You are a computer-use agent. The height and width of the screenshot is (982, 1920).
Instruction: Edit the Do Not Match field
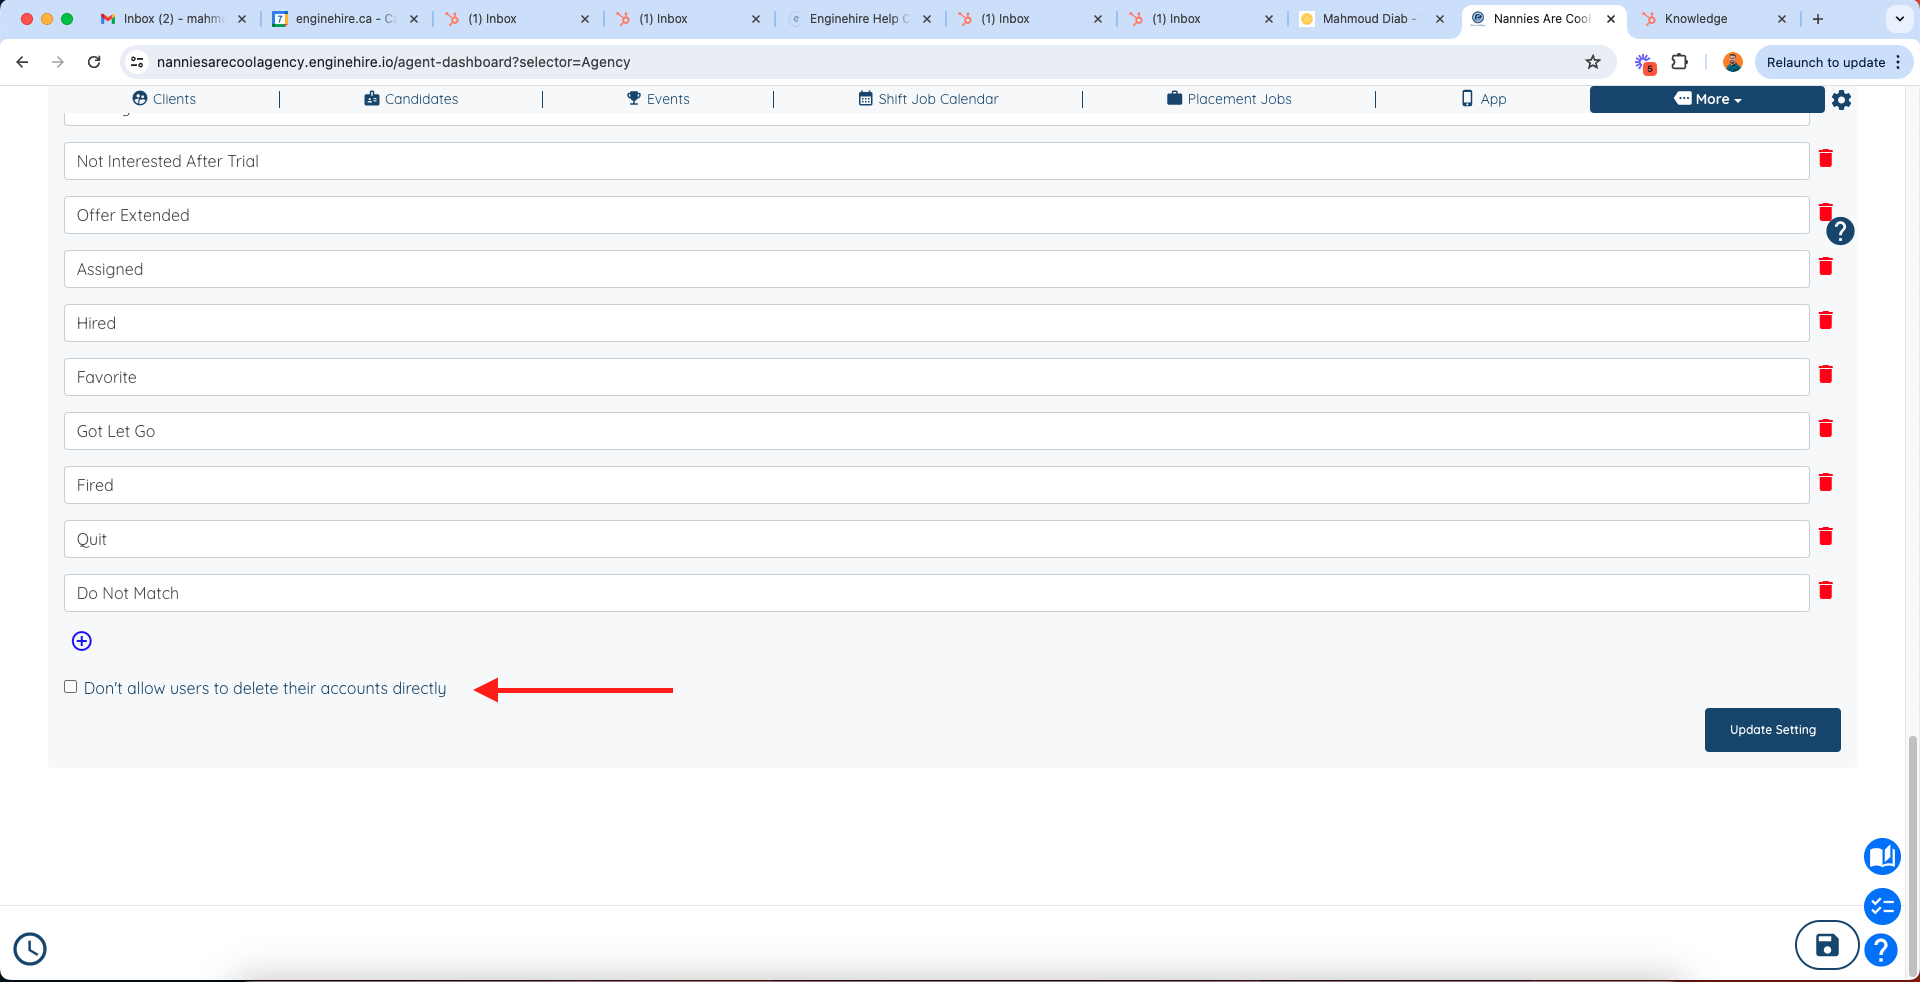coord(936,593)
